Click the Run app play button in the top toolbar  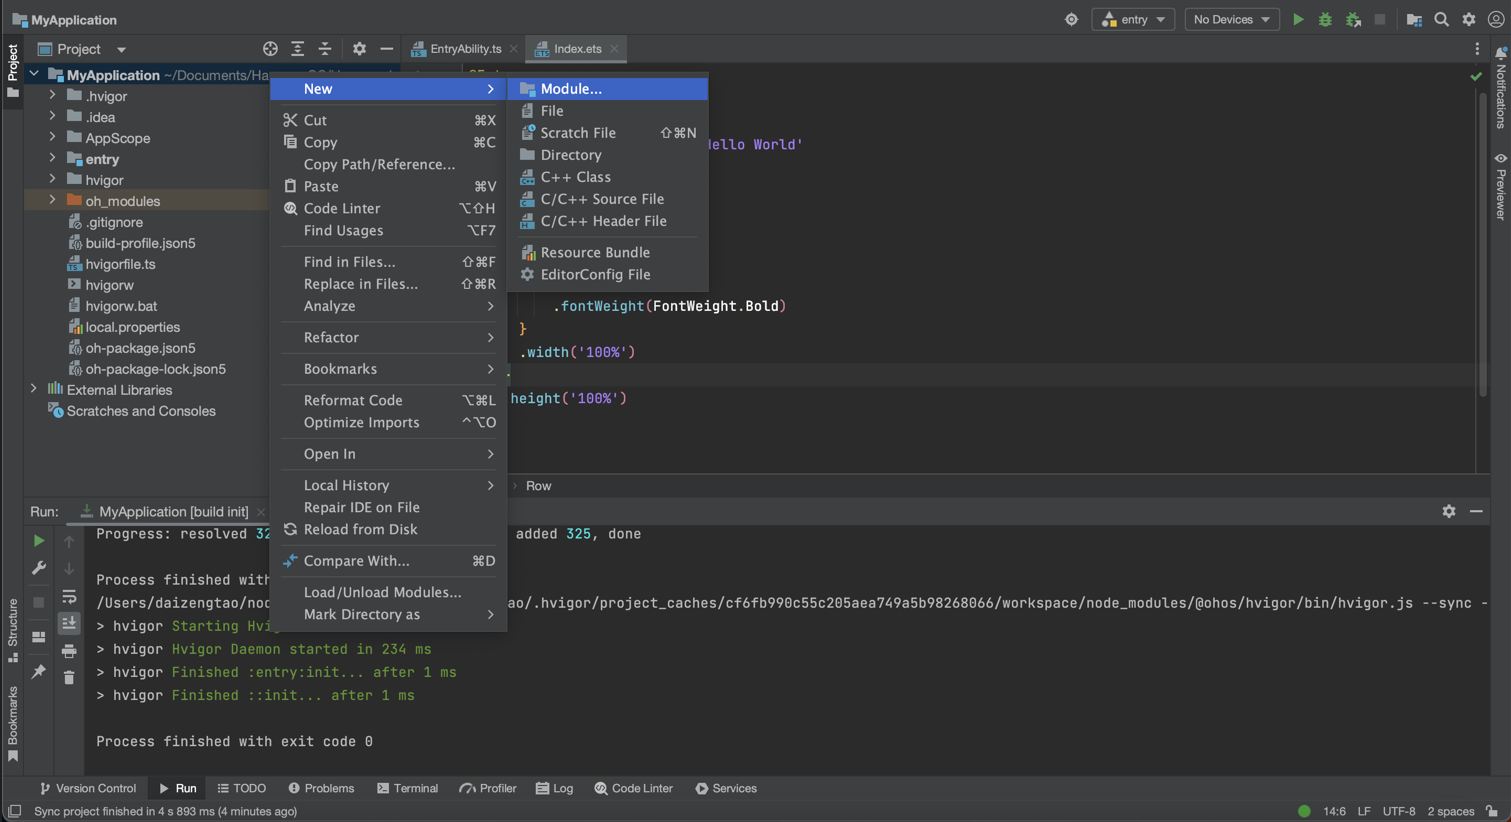tap(1298, 19)
